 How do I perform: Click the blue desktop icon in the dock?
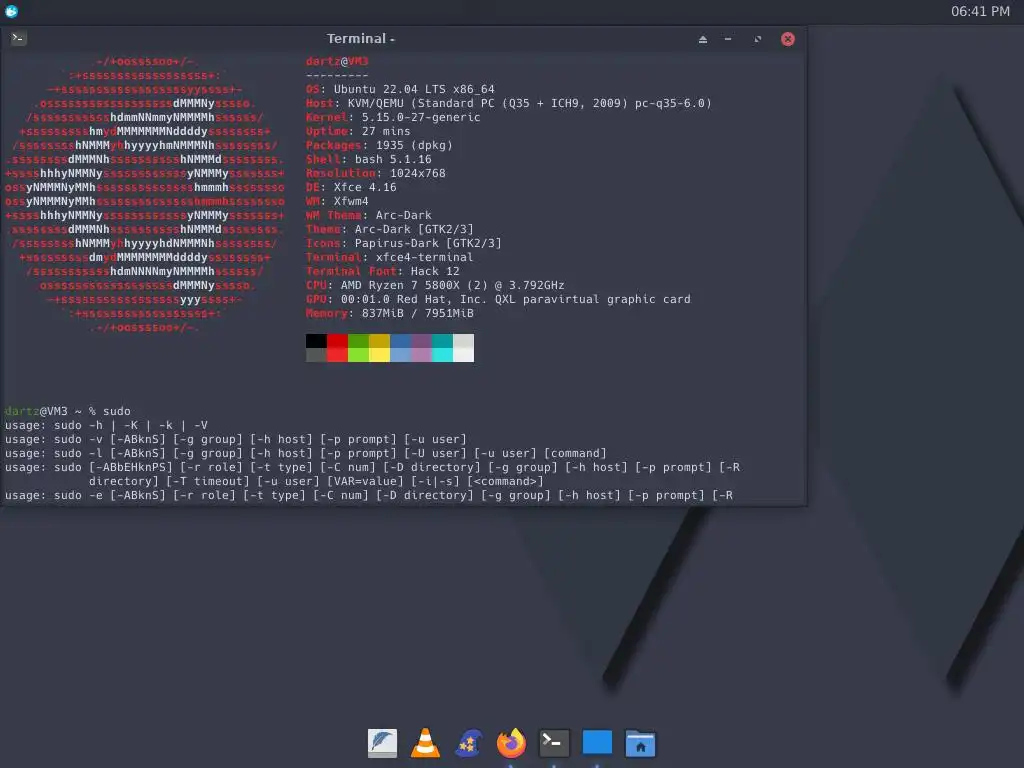(x=597, y=743)
